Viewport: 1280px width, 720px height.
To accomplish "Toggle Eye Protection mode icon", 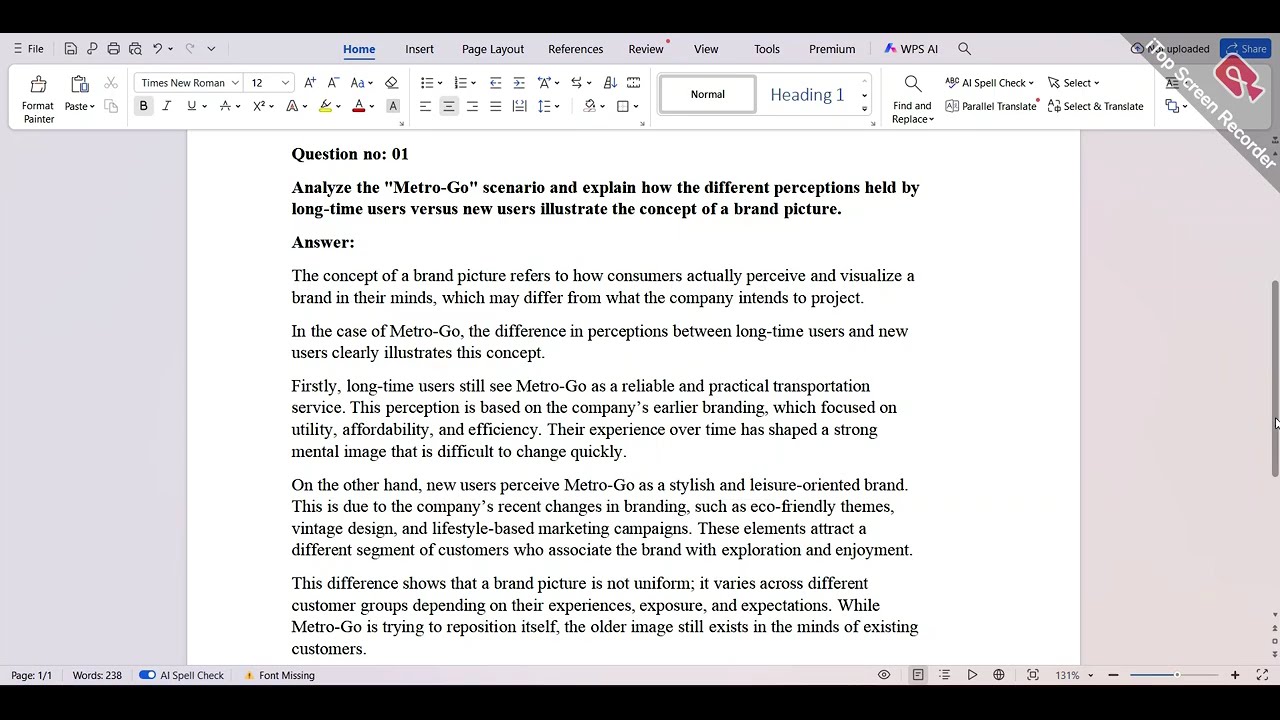I will 884,675.
